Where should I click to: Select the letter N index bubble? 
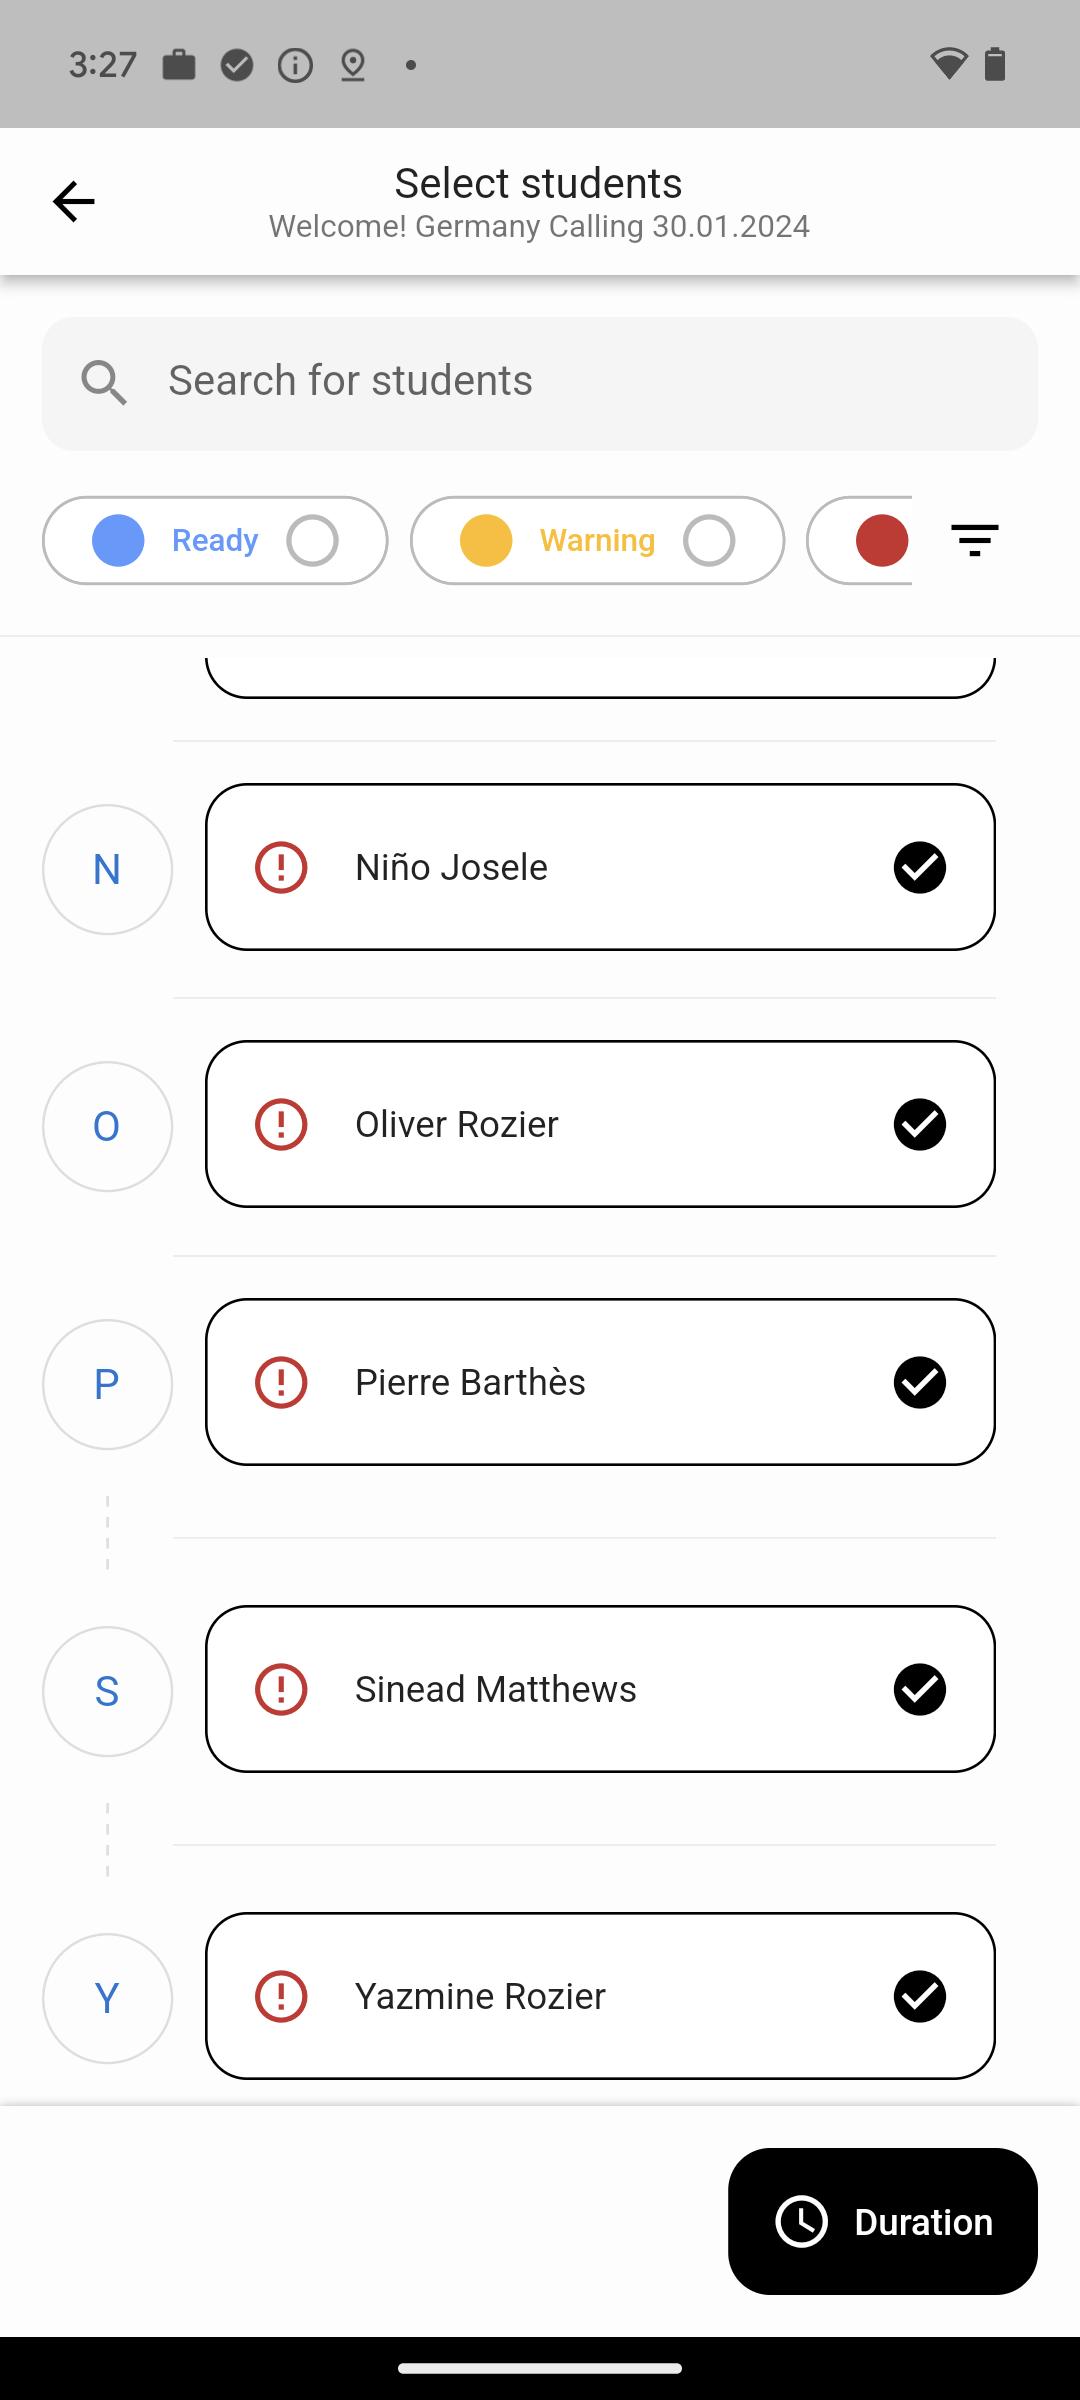tap(107, 870)
